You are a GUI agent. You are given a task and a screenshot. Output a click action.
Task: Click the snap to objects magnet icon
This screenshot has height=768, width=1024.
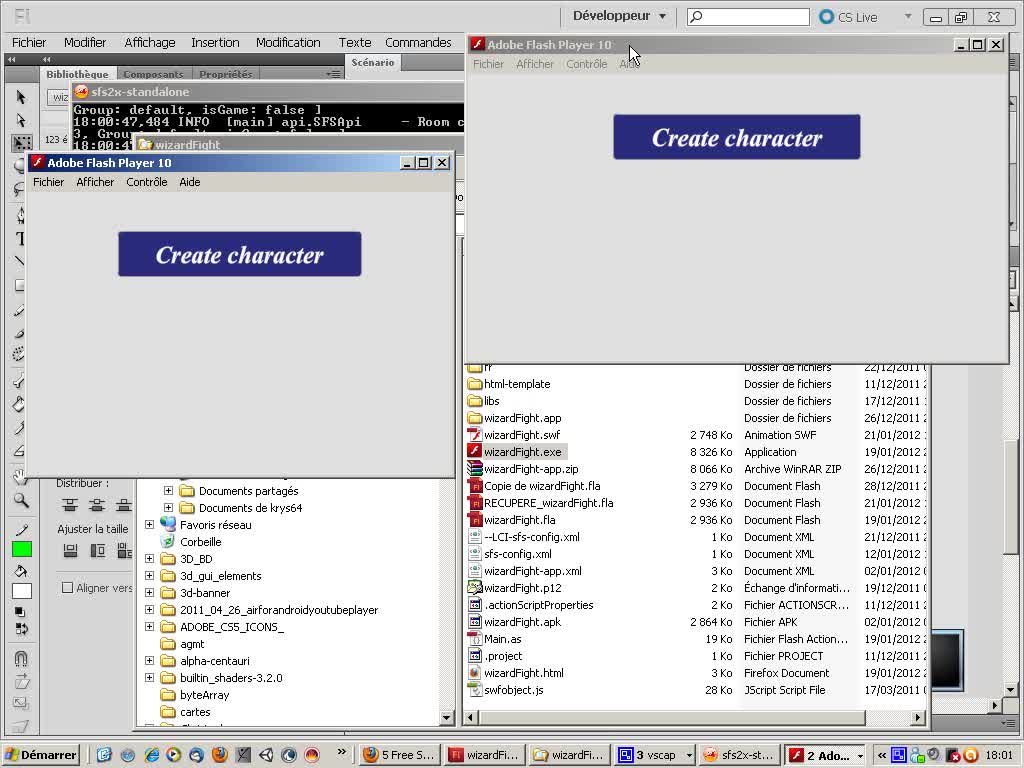21,659
